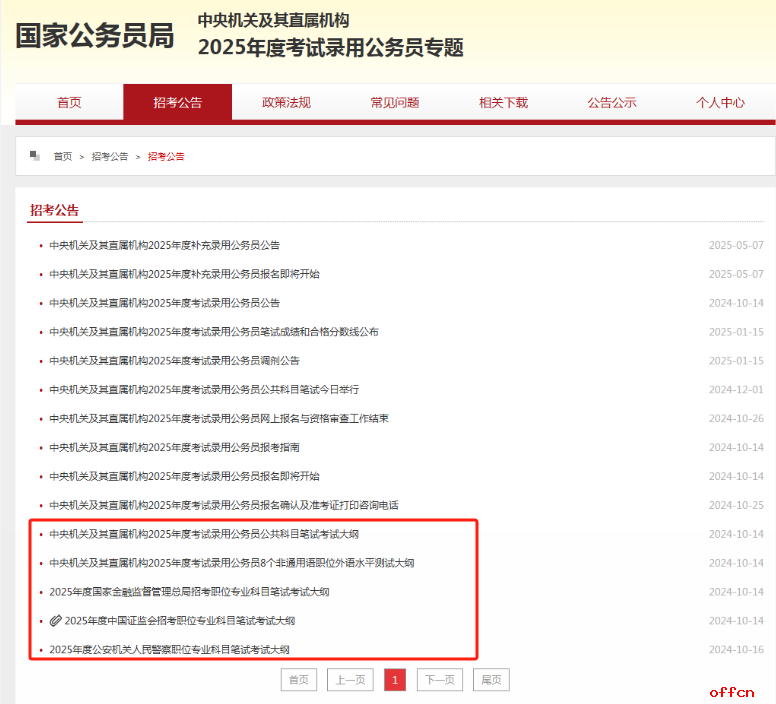Open 公安机关人民警察职位专业科目大纲 link
The image size is (776, 704).
coord(169,650)
